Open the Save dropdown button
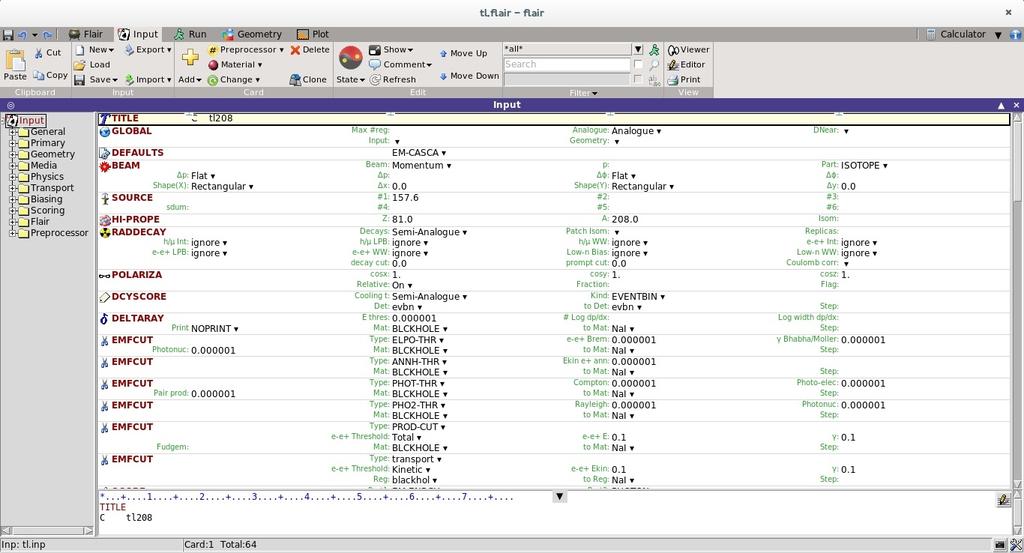Screen dimensions: 1024x553 coord(95,80)
